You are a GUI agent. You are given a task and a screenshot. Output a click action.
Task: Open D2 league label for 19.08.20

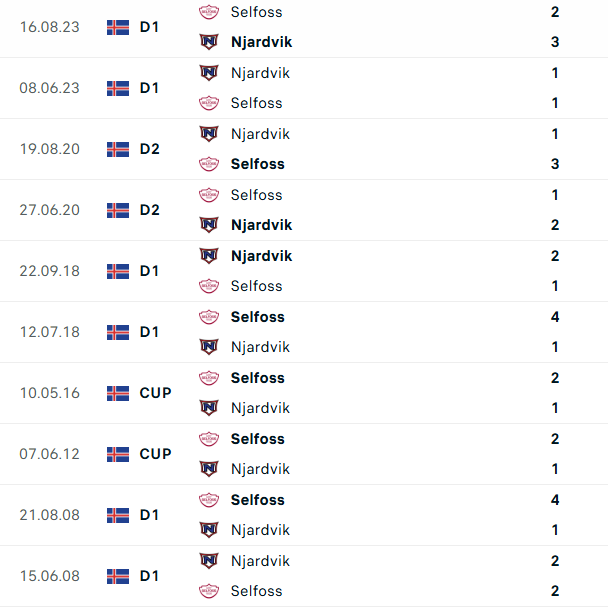tap(149, 149)
